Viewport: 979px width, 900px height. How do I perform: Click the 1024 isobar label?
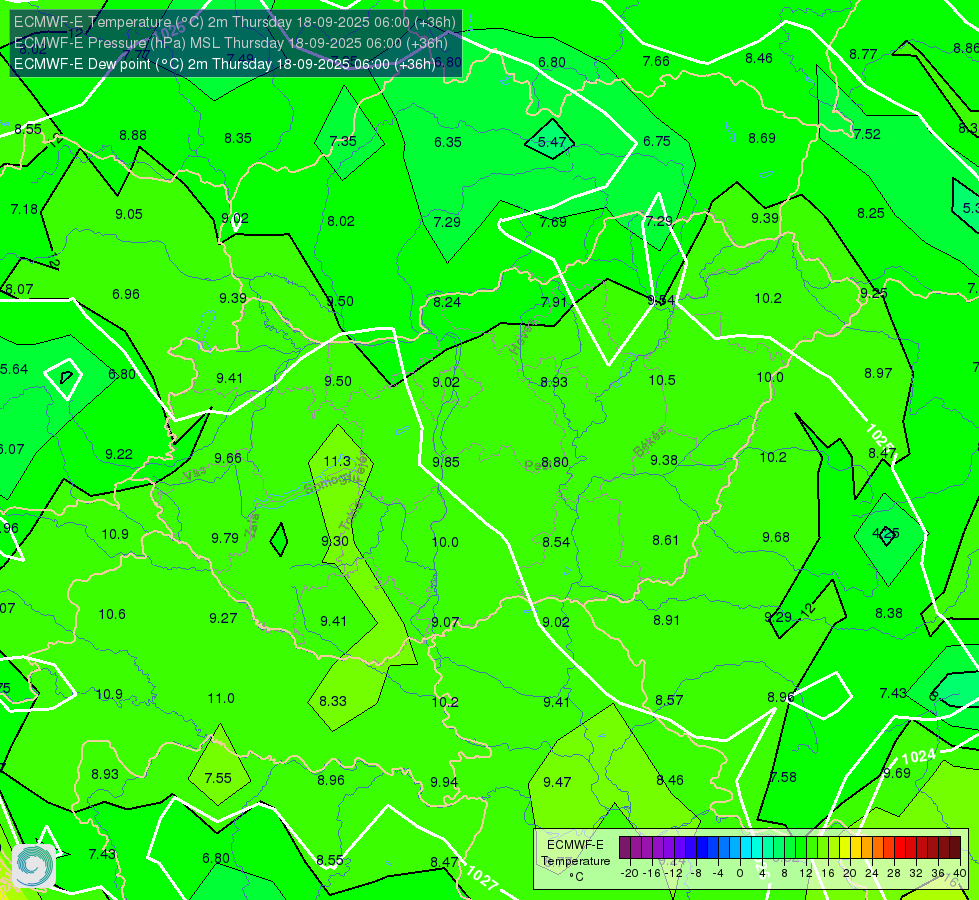pyautogui.click(x=918, y=756)
